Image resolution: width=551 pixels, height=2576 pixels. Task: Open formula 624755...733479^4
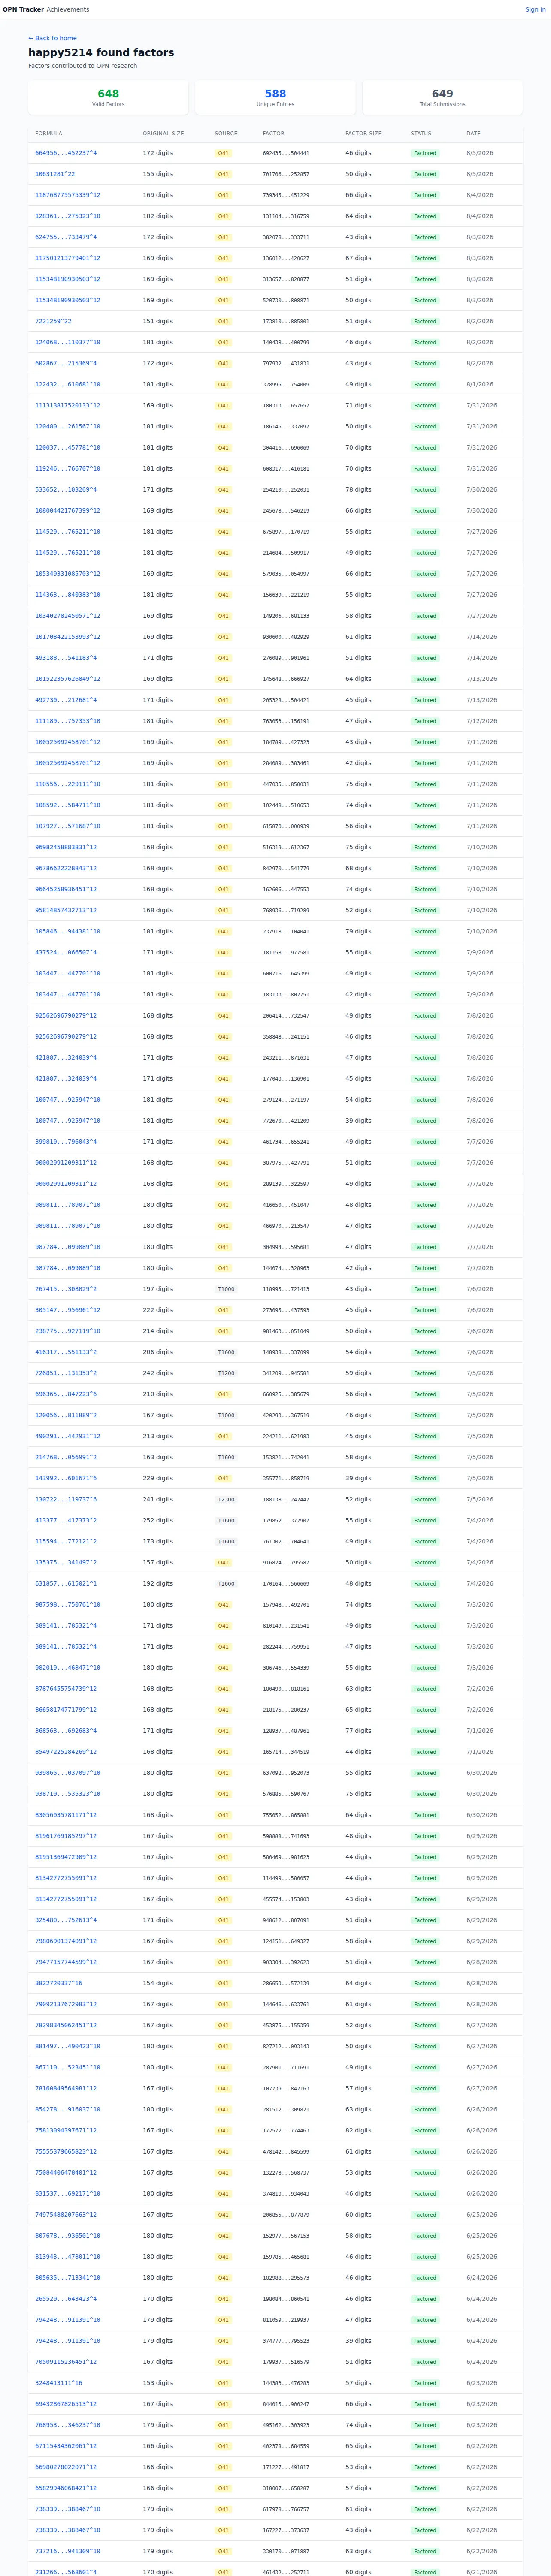click(x=66, y=237)
